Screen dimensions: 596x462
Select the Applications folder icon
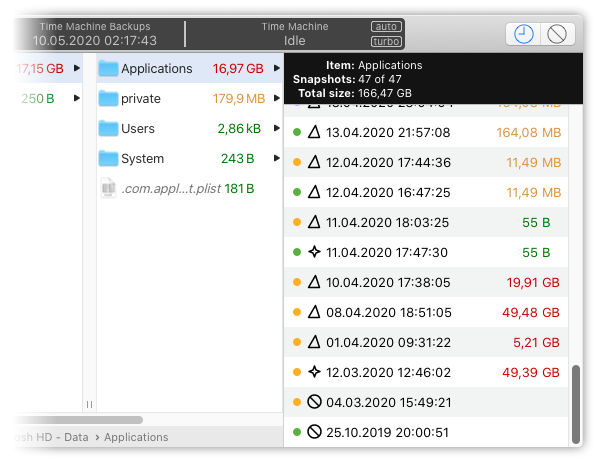108,68
